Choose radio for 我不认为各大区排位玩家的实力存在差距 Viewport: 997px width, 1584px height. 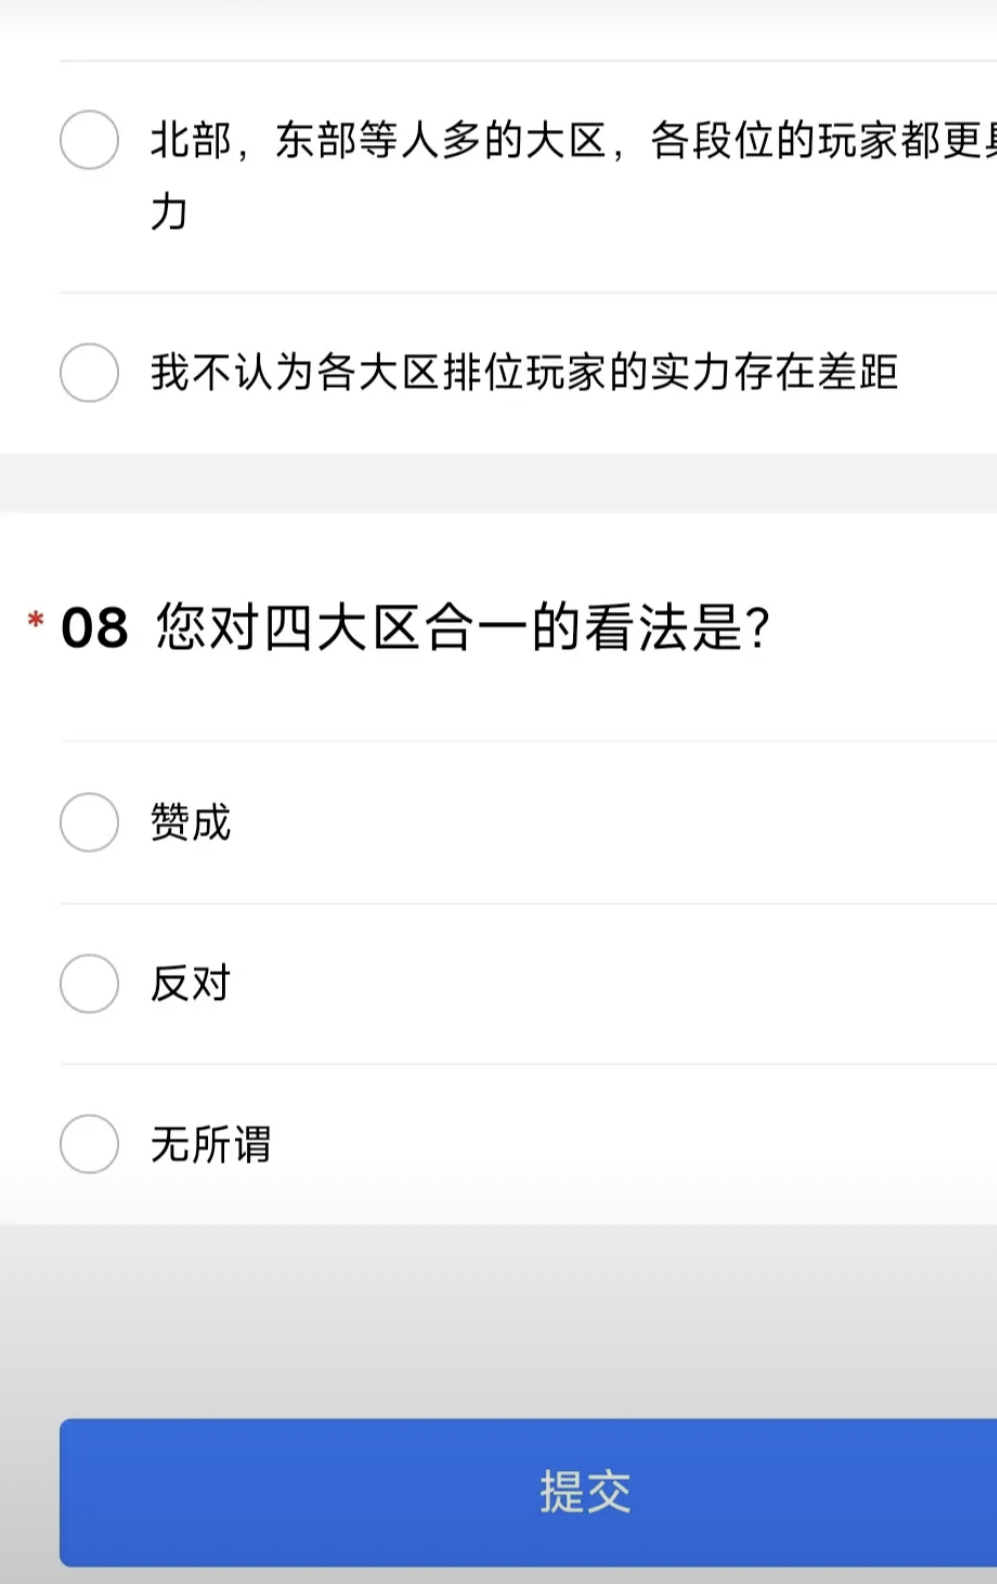[89, 372]
